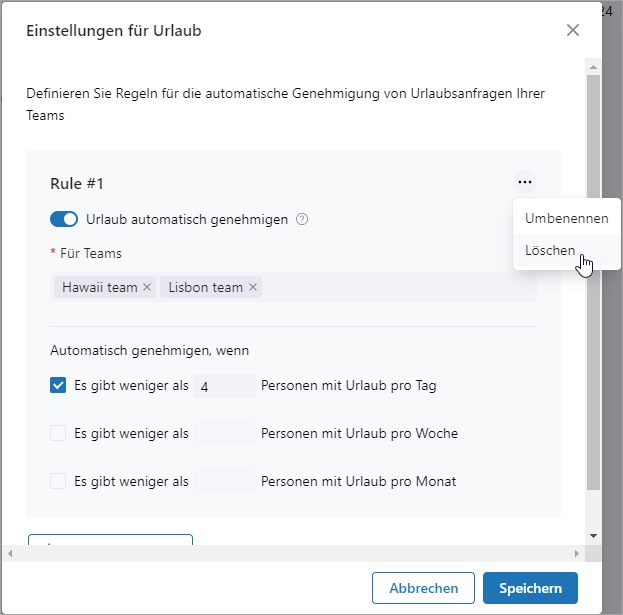
Task: Remove the Lisbon team tag
Action: tap(254, 287)
